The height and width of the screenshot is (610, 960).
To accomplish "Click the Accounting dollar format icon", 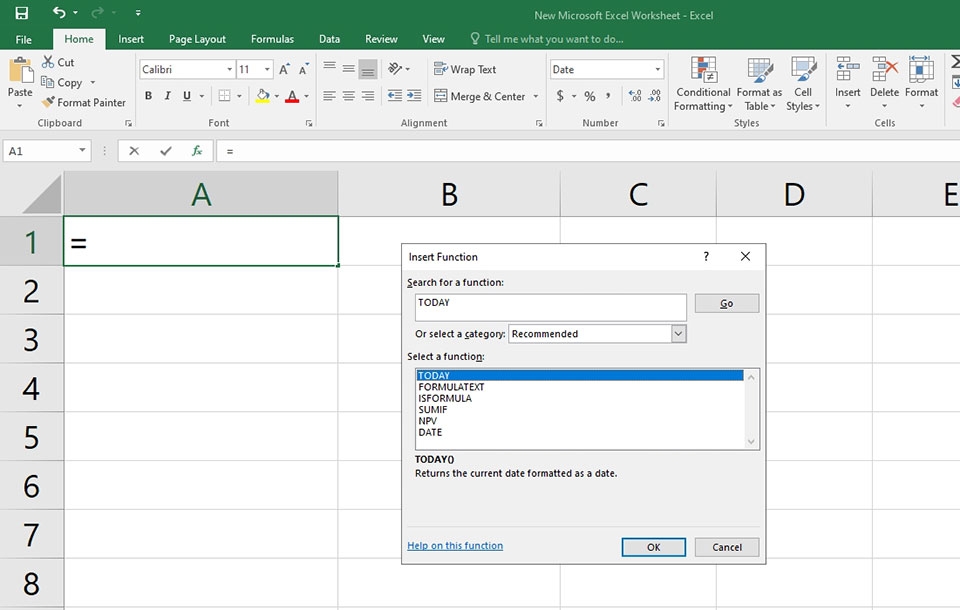I will [560, 96].
